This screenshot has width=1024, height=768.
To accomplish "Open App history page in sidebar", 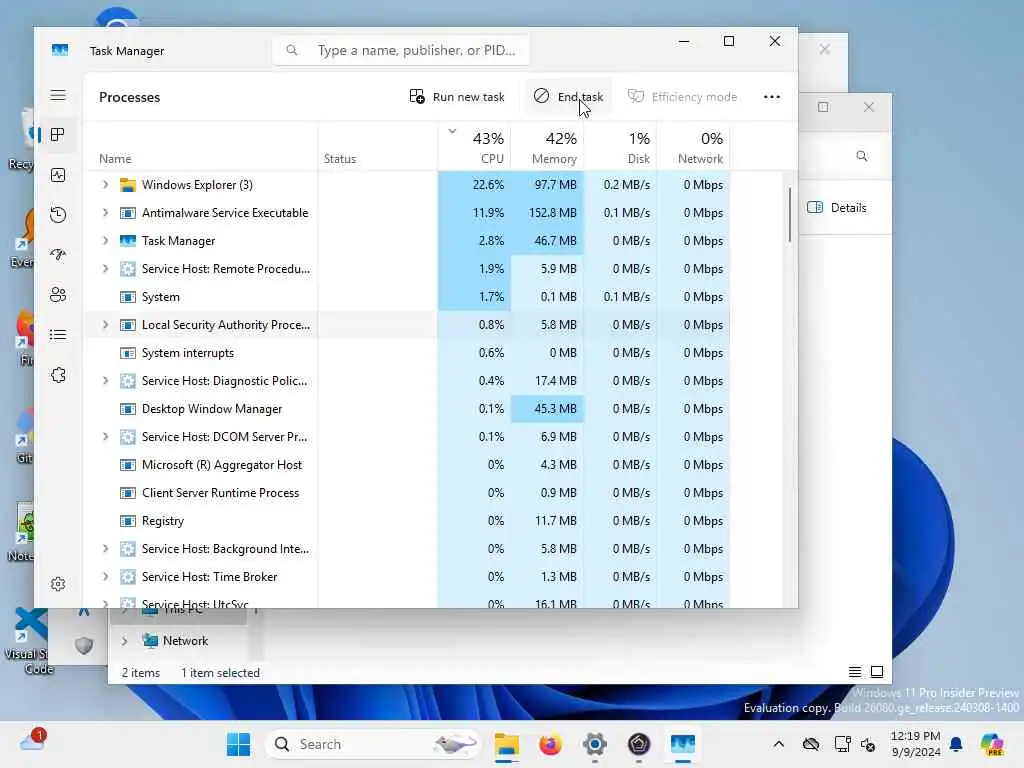I will tap(58, 215).
